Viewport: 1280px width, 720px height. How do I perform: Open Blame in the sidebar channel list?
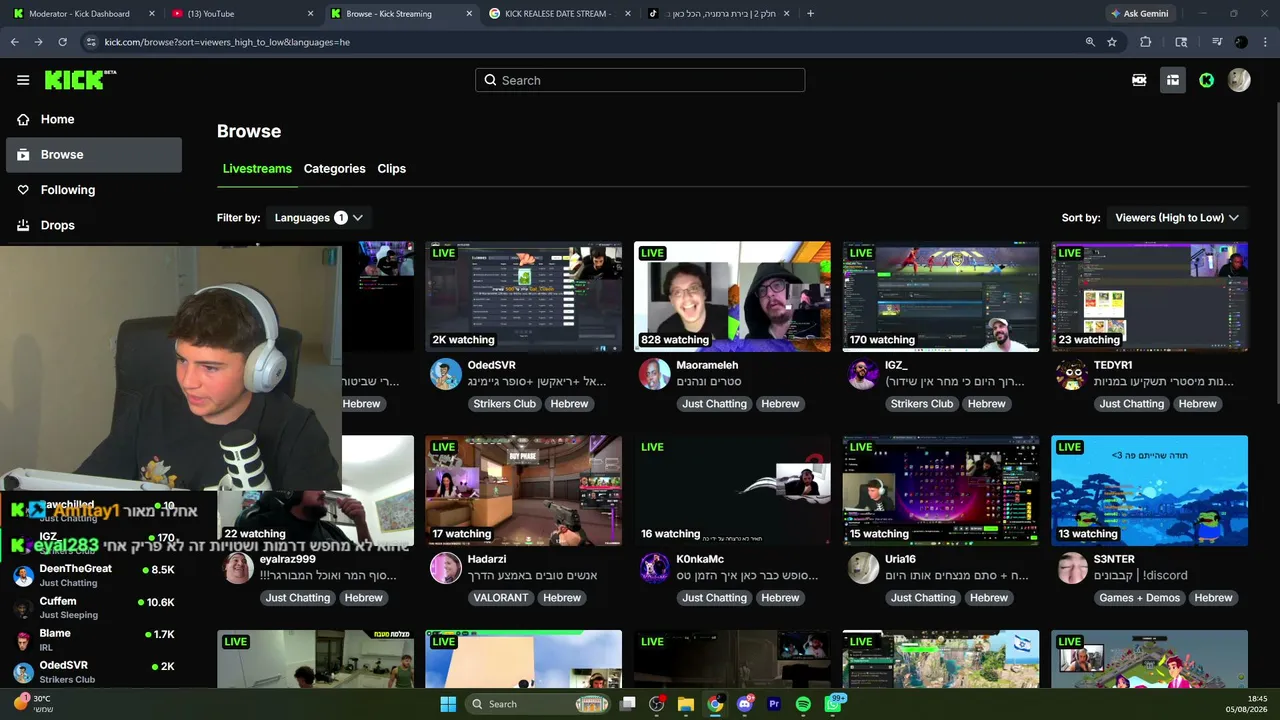click(94, 640)
